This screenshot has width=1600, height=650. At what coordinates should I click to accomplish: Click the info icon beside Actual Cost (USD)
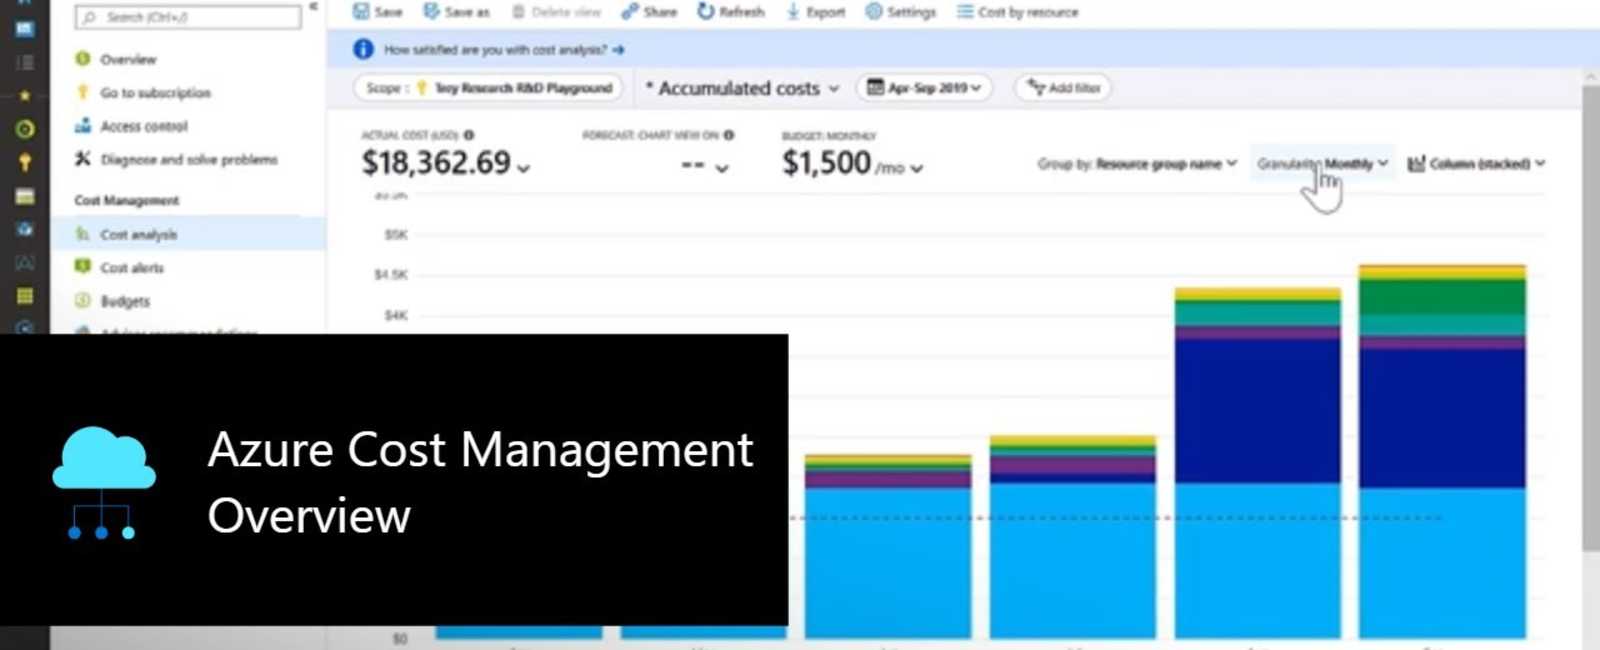point(469,135)
